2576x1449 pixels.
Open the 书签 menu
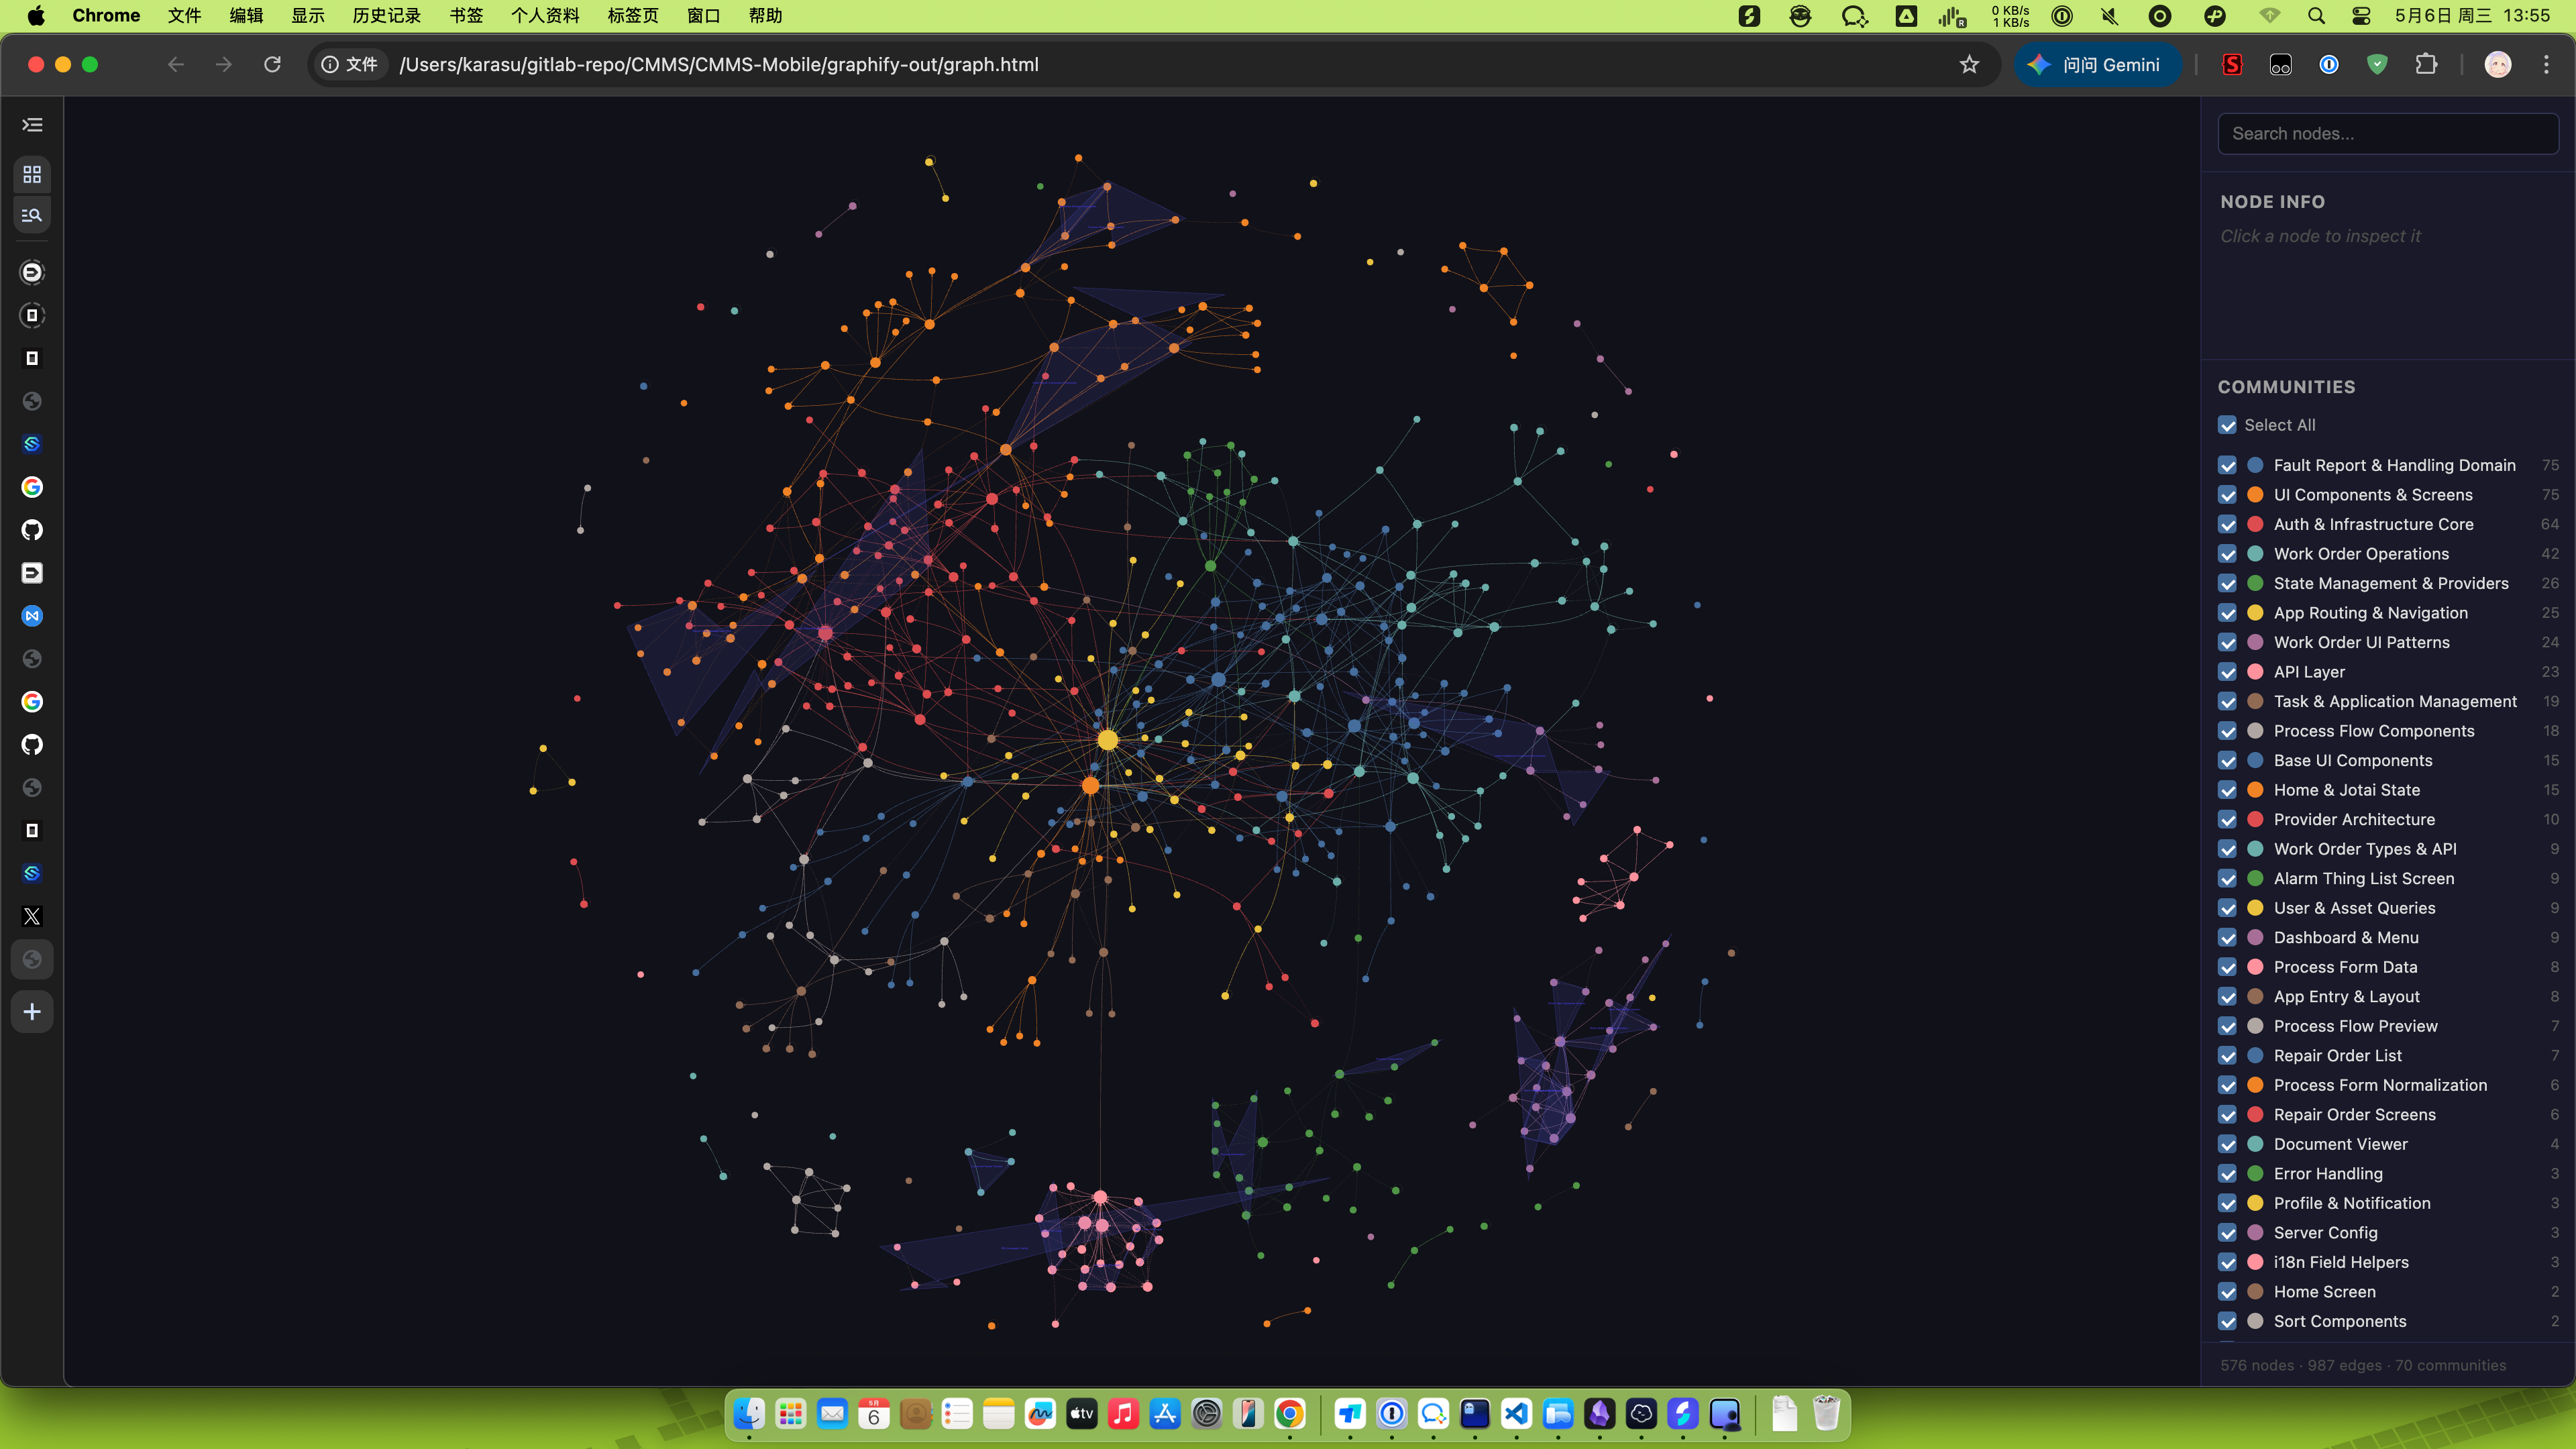click(x=466, y=16)
